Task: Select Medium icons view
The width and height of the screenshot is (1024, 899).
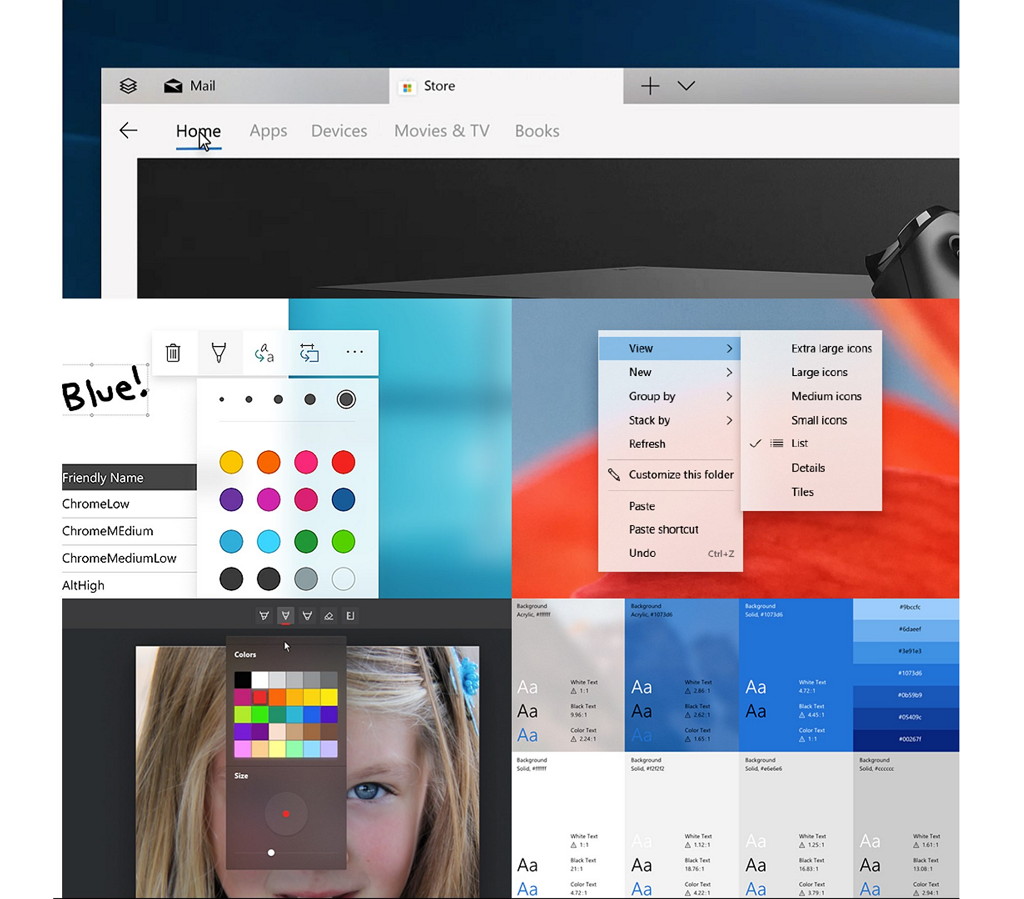Action: coord(811,396)
